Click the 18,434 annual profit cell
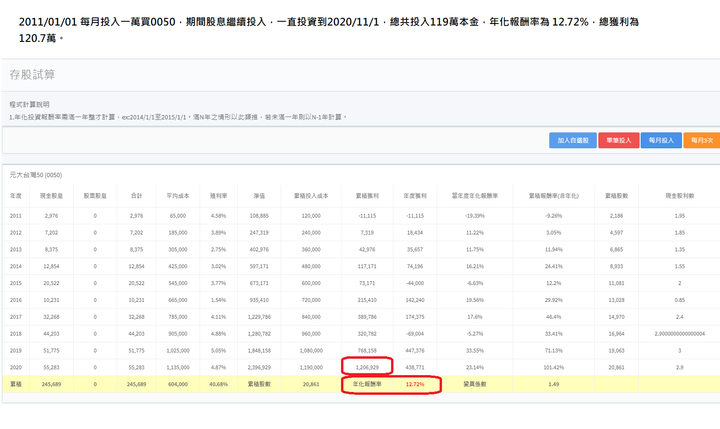The height and width of the screenshot is (429, 720). 415,232
